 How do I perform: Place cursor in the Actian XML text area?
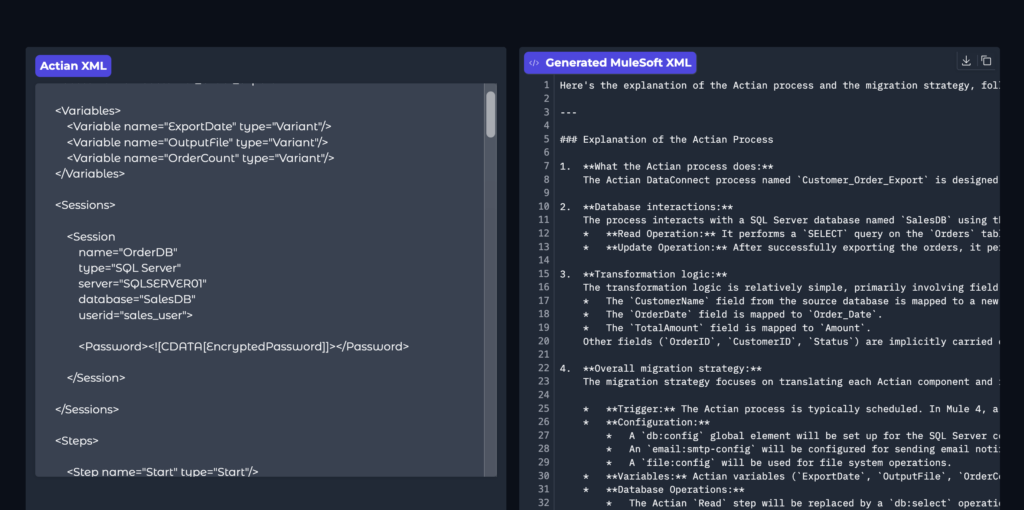point(260,279)
